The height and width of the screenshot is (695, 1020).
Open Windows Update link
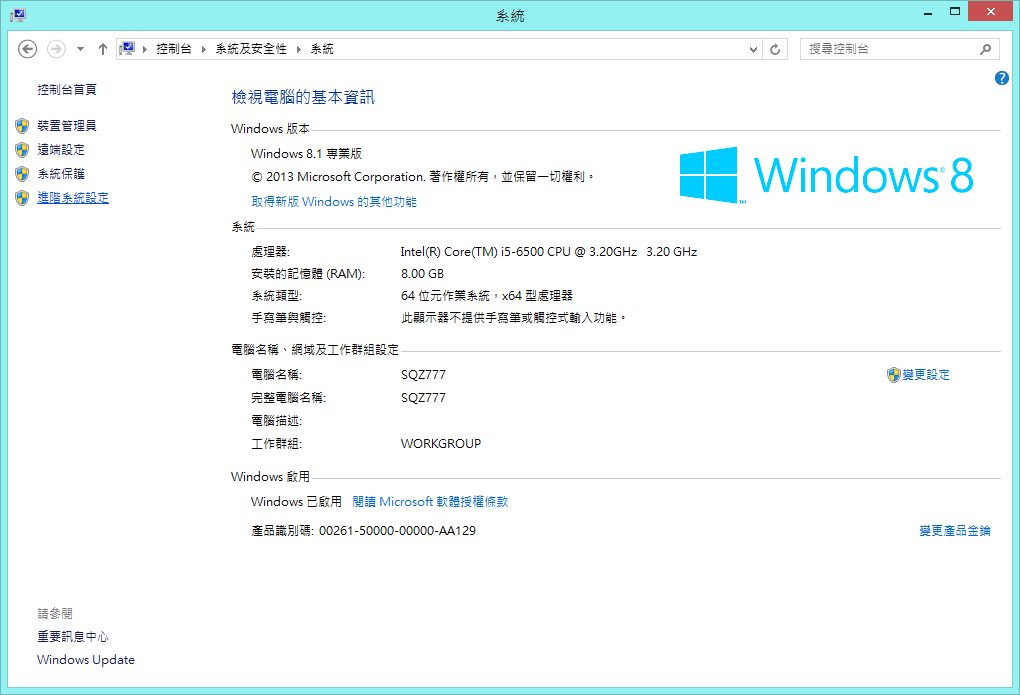86,660
